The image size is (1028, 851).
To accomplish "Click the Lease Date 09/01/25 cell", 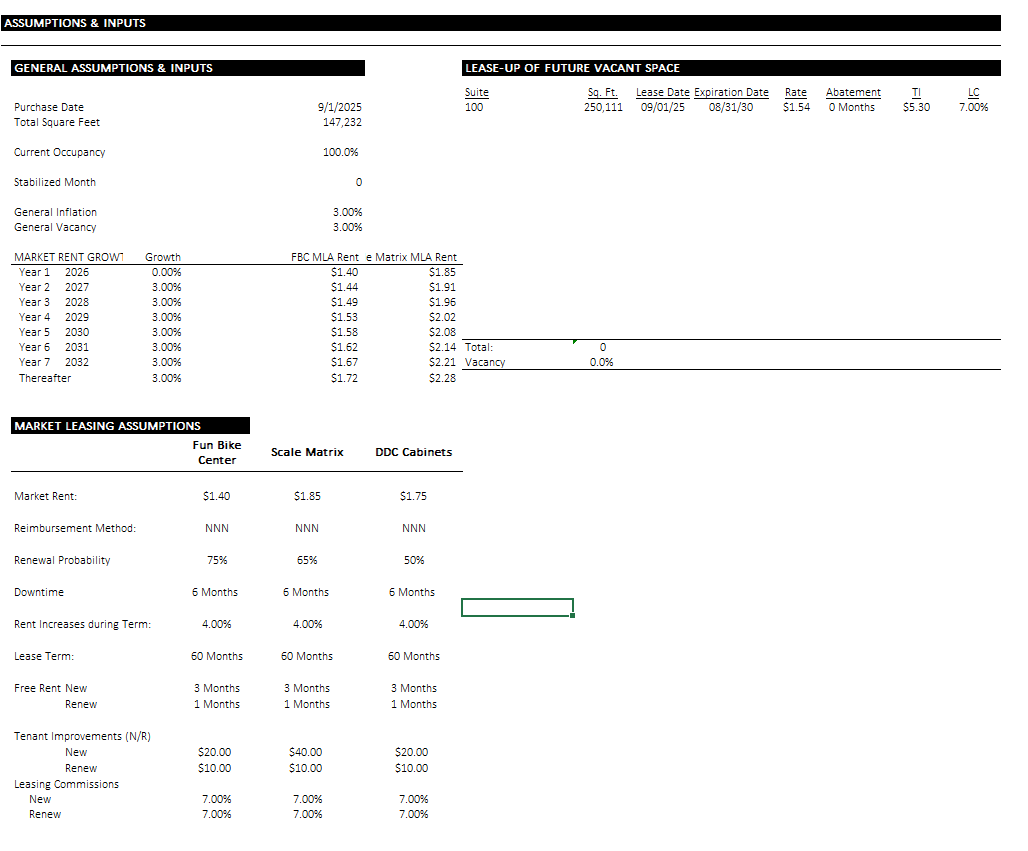I will pyautogui.click(x=662, y=107).
